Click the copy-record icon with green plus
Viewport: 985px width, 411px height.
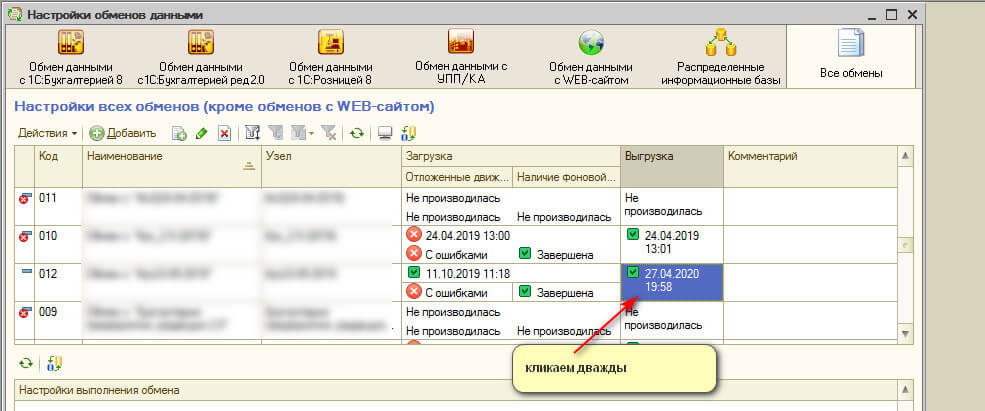[180, 133]
